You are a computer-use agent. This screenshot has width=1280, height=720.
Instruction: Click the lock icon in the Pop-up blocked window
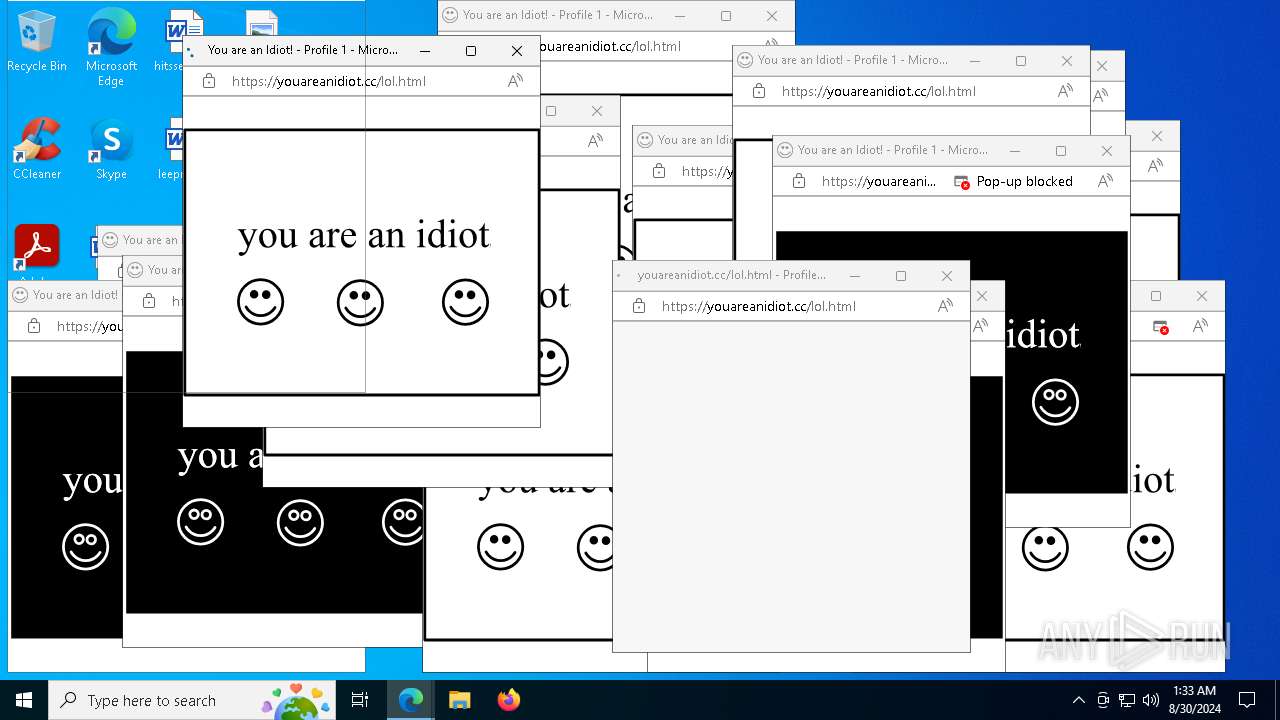coord(798,181)
